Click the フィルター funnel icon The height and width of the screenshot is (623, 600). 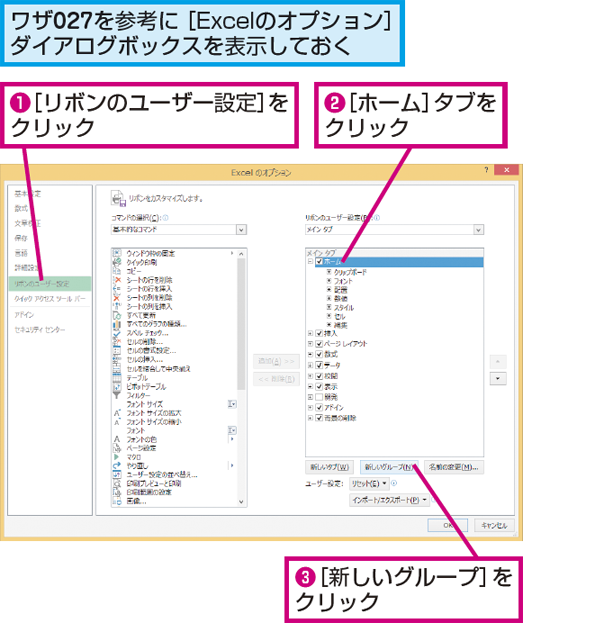(117, 395)
